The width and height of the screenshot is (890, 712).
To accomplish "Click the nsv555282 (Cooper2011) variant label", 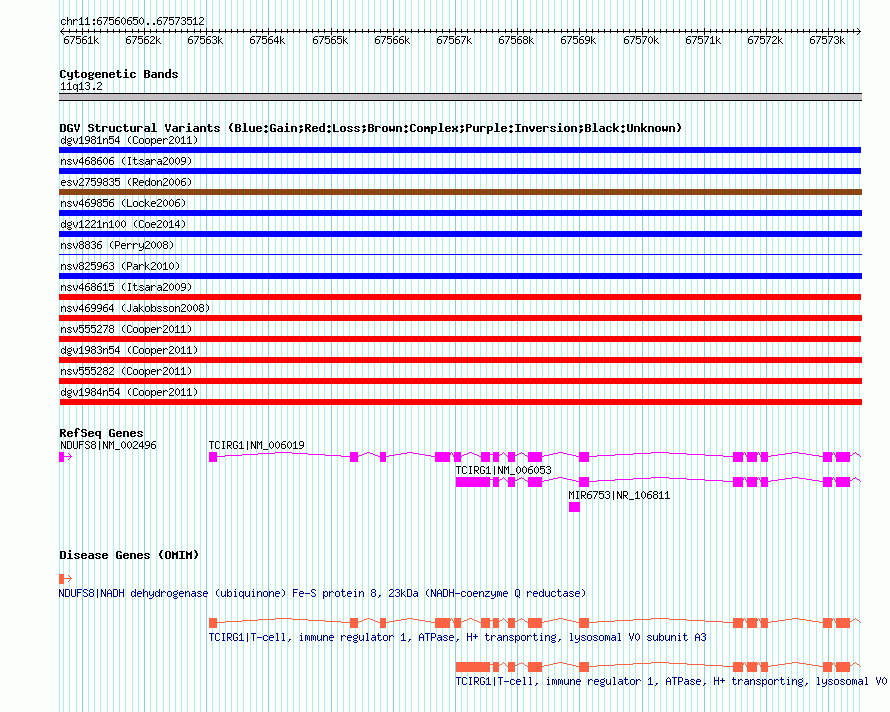I will click(x=126, y=371).
